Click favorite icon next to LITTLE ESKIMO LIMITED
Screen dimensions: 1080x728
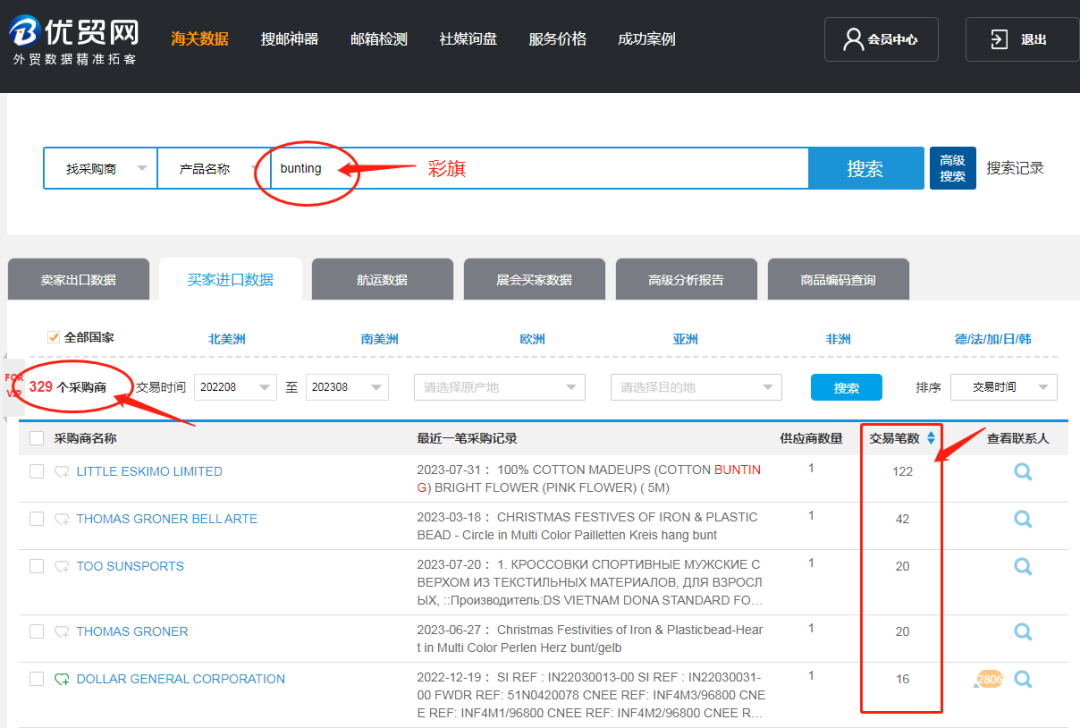click(x=62, y=472)
